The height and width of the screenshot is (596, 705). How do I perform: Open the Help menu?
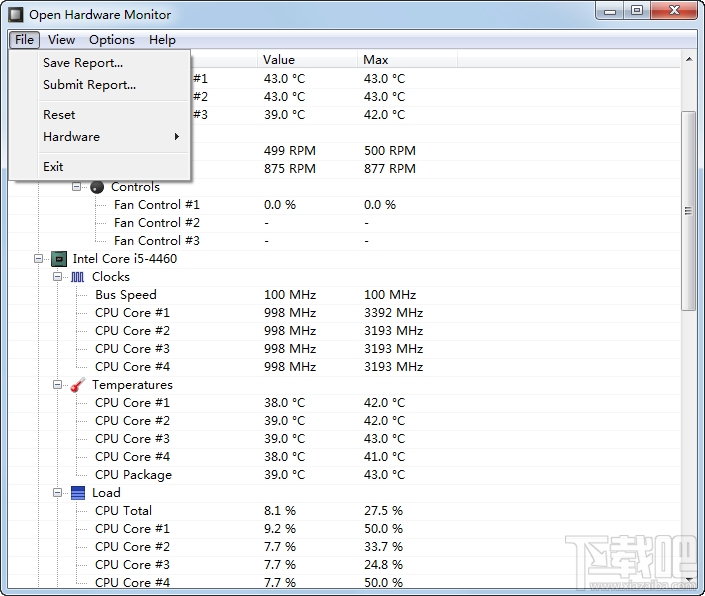point(162,40)
